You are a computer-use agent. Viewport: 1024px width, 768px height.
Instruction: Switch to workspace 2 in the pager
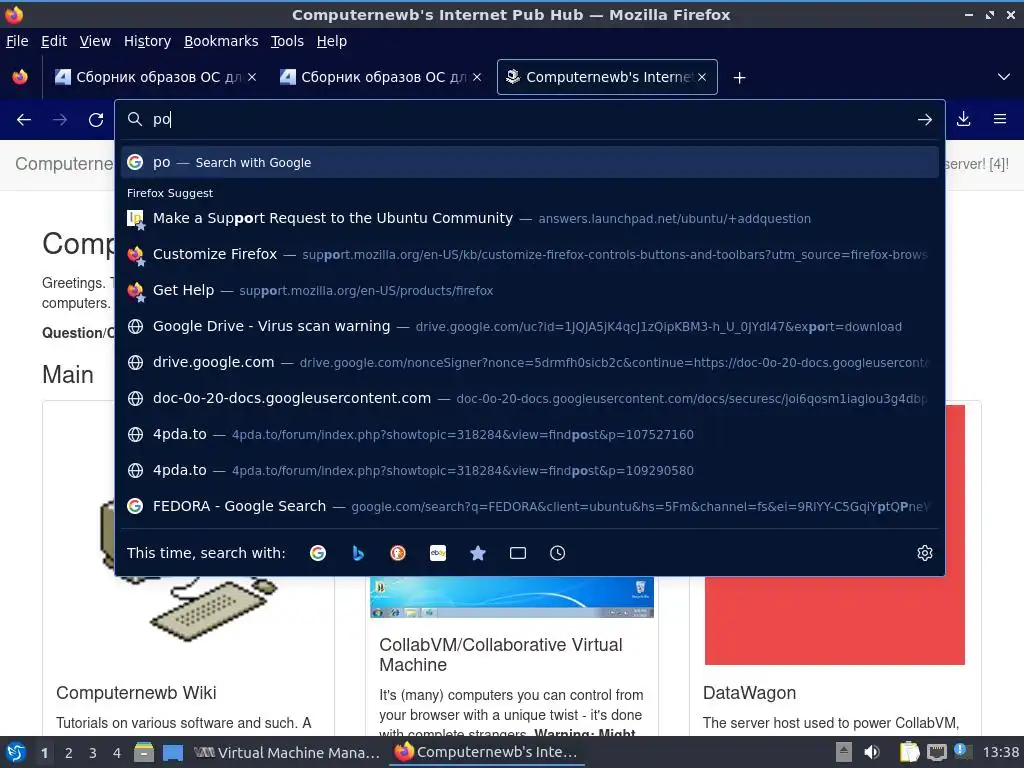(69, 753)
